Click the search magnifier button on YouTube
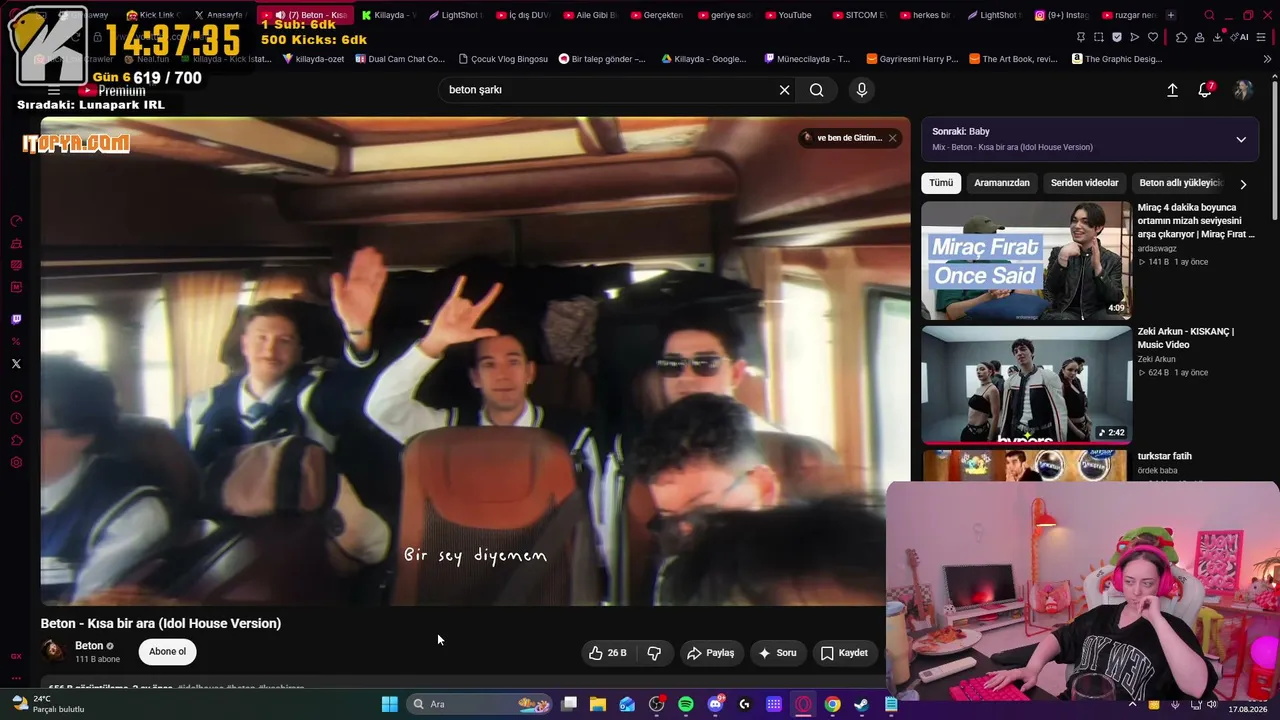The height and width of the screenshot is (720, 1280). click(x=817, y=90)
